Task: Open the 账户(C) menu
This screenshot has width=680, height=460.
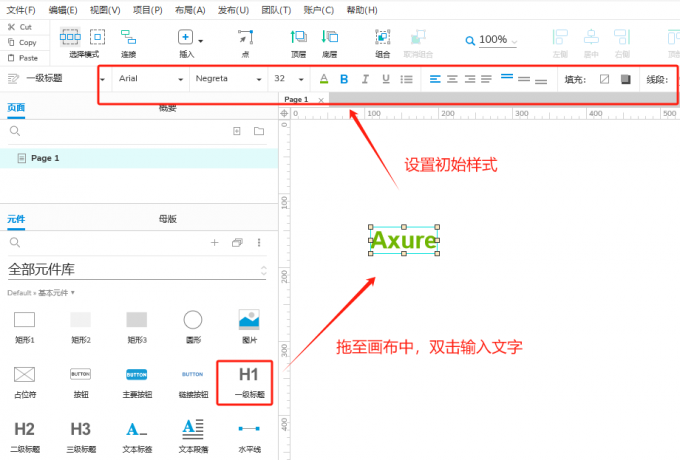Action: click(319, 10)
